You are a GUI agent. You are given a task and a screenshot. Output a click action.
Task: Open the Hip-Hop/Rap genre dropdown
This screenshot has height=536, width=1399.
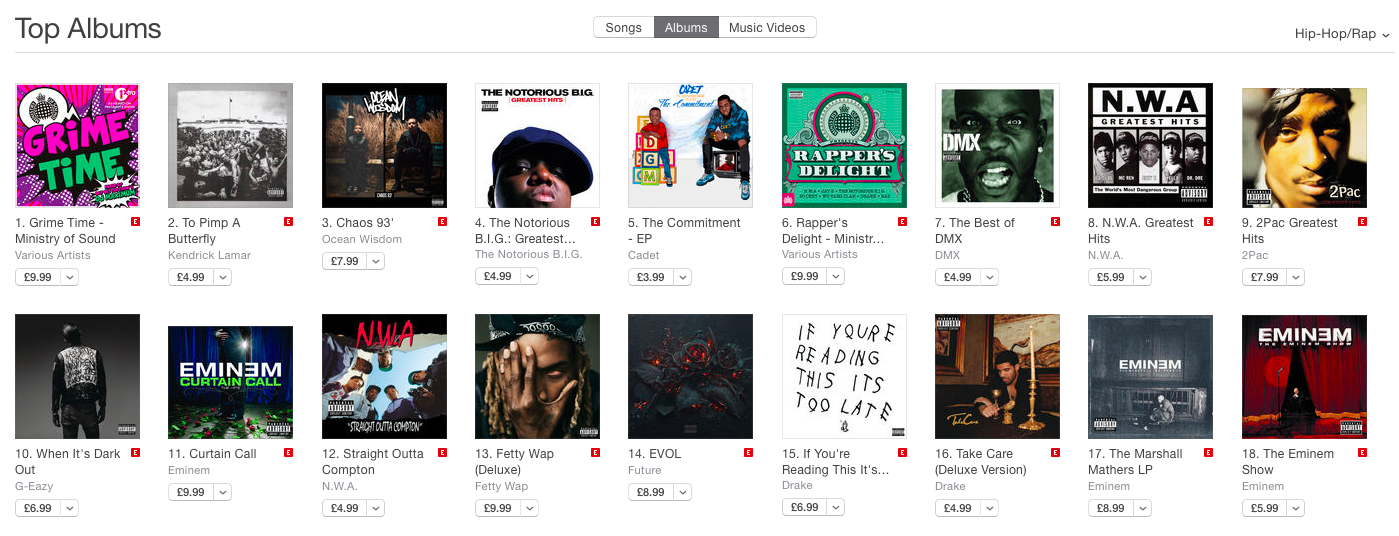point(1342,34)
